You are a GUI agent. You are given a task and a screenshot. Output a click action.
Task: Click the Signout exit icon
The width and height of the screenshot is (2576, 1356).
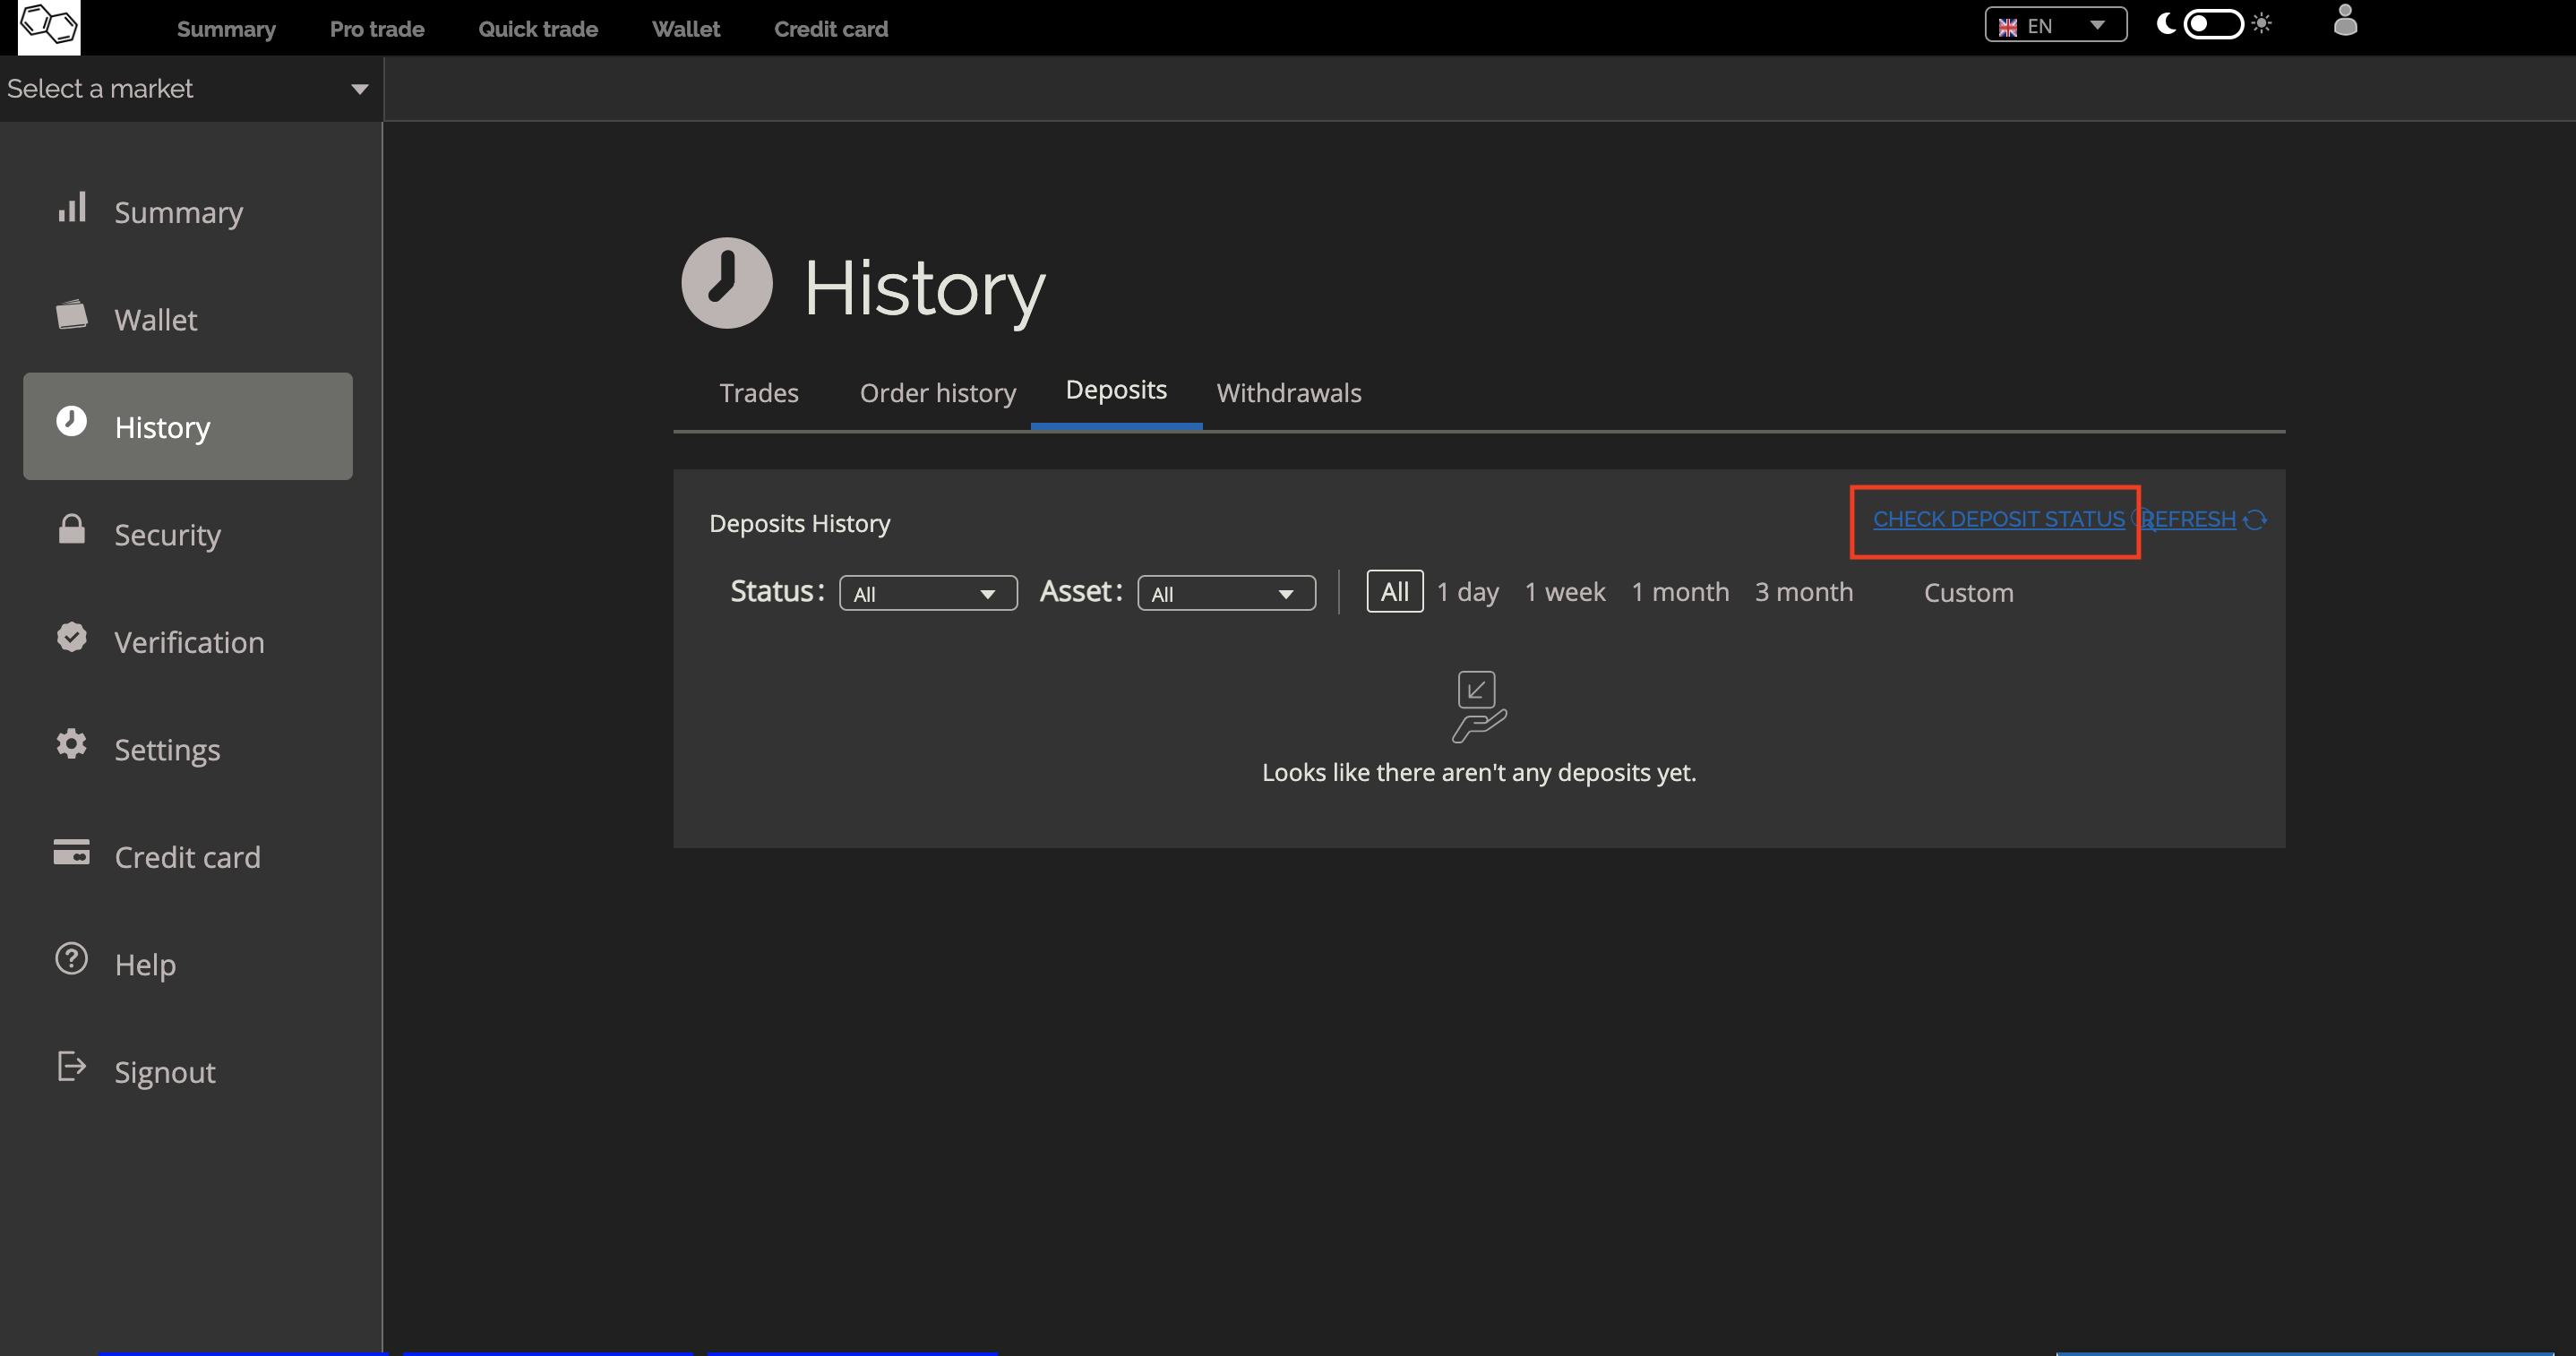click(x=71, y=1066)
